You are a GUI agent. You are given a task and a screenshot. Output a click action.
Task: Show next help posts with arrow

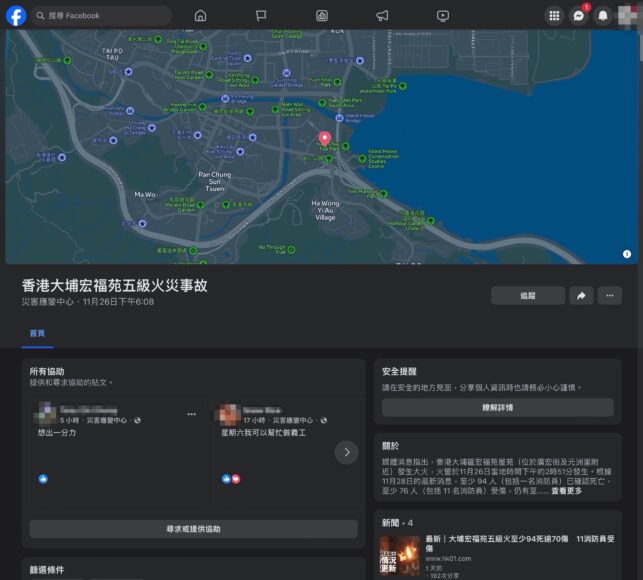[x=347, y=452]
